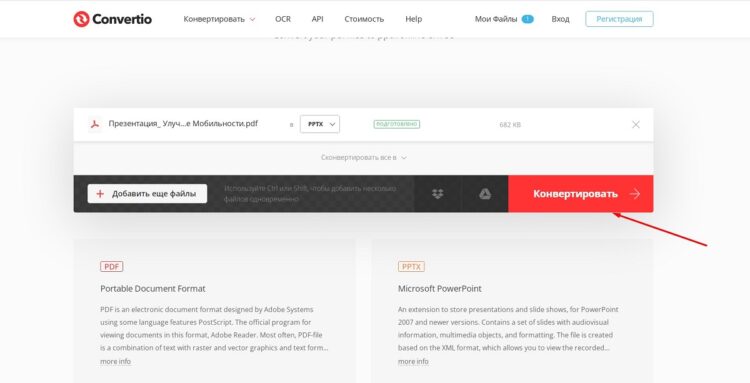
Task: Remove the uploaded file with the X icon
Action: pos(636,125)
